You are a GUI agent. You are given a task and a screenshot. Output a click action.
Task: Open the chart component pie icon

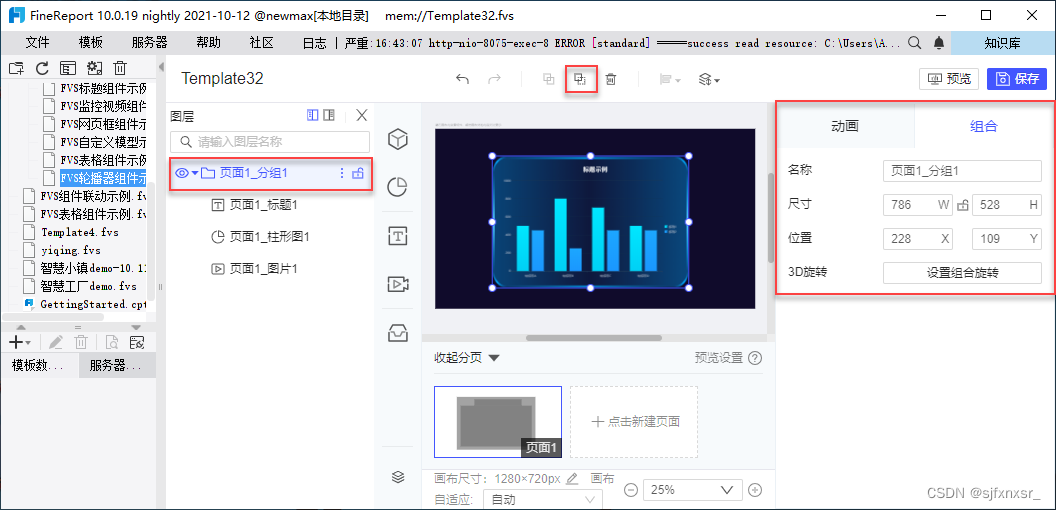[x=398, y=187]
